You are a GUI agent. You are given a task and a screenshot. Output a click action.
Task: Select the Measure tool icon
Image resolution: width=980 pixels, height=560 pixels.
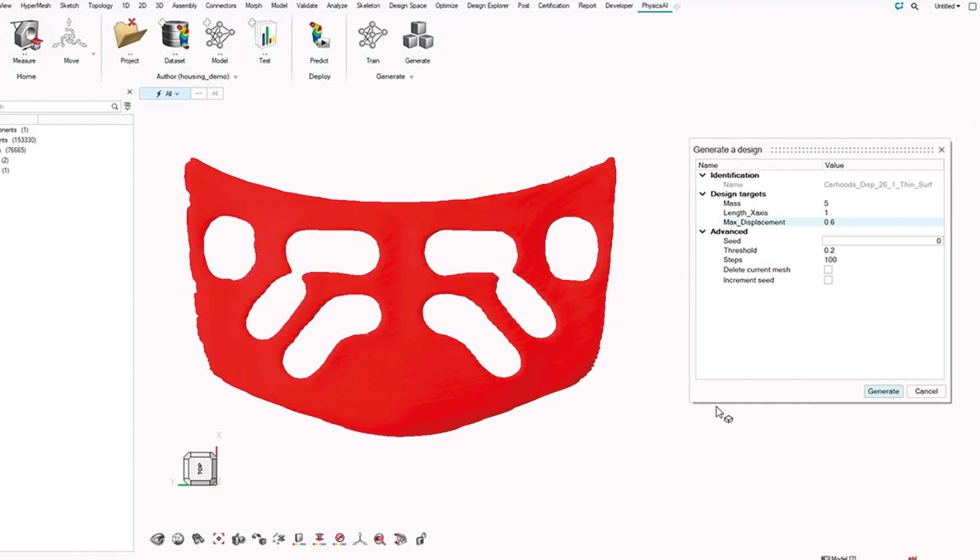(x=24, y=36)
